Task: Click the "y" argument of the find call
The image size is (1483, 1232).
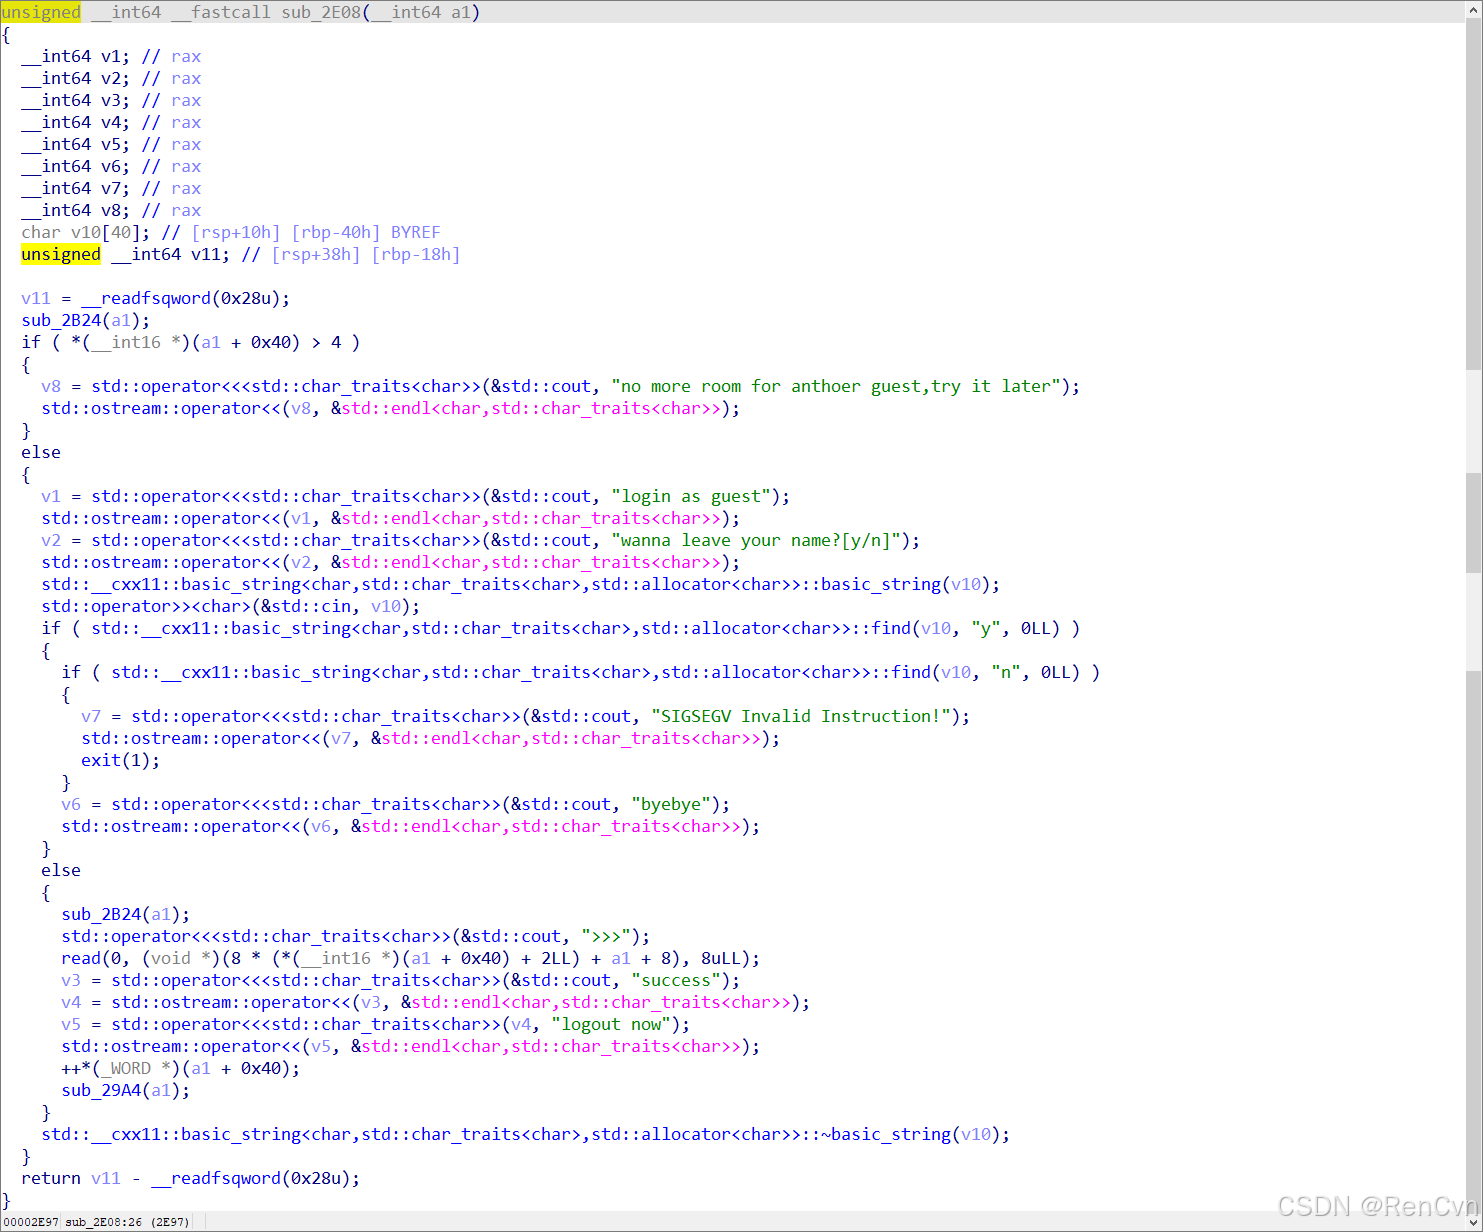Action: (986, 628)
